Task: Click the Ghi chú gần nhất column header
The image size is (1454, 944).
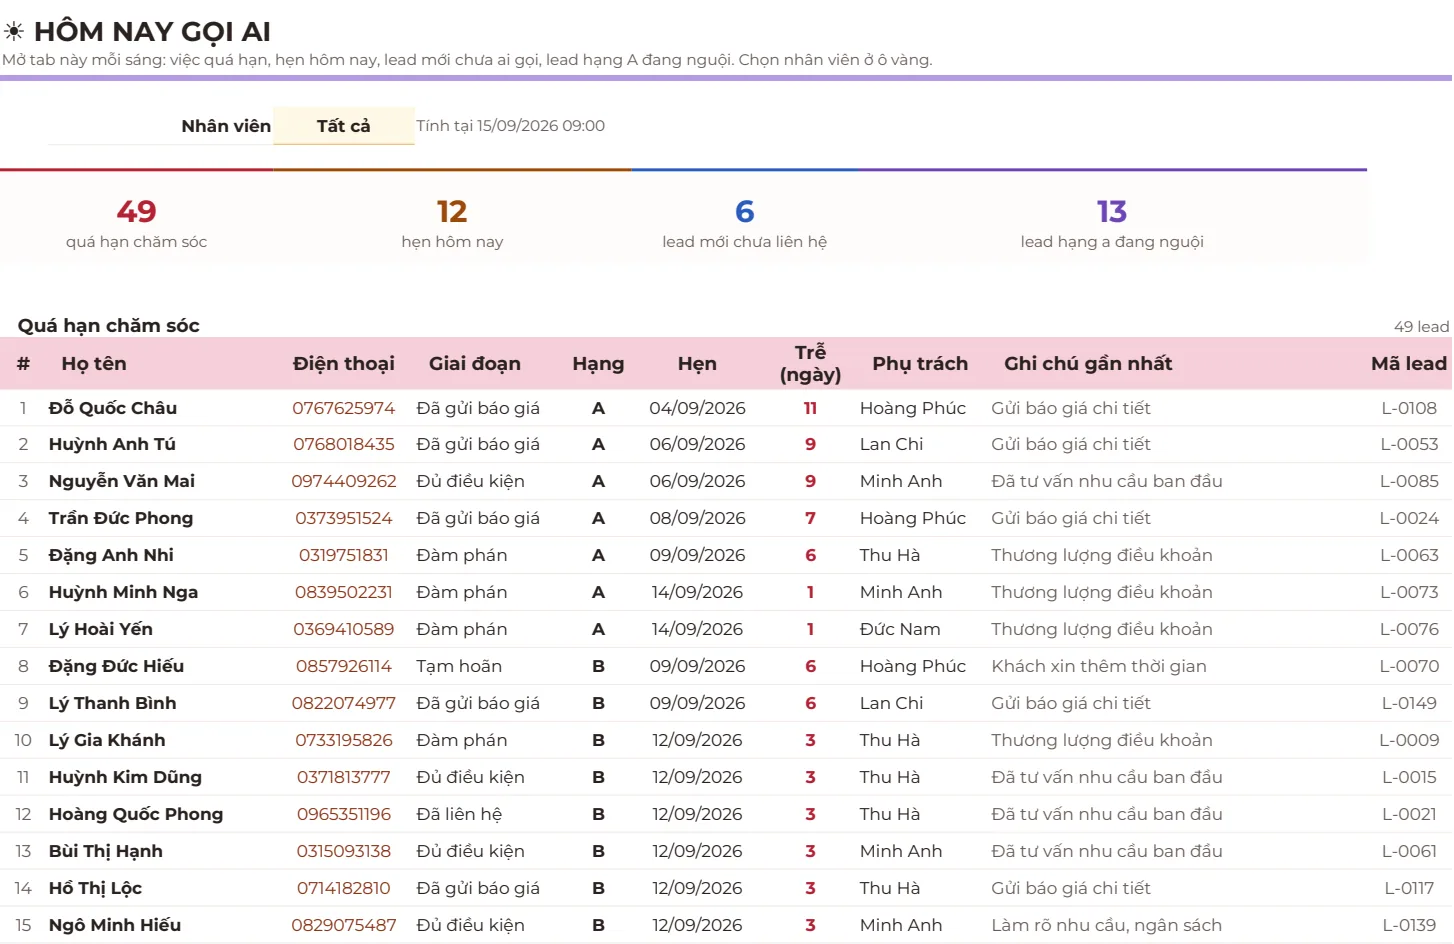Action: point(1088,364)
